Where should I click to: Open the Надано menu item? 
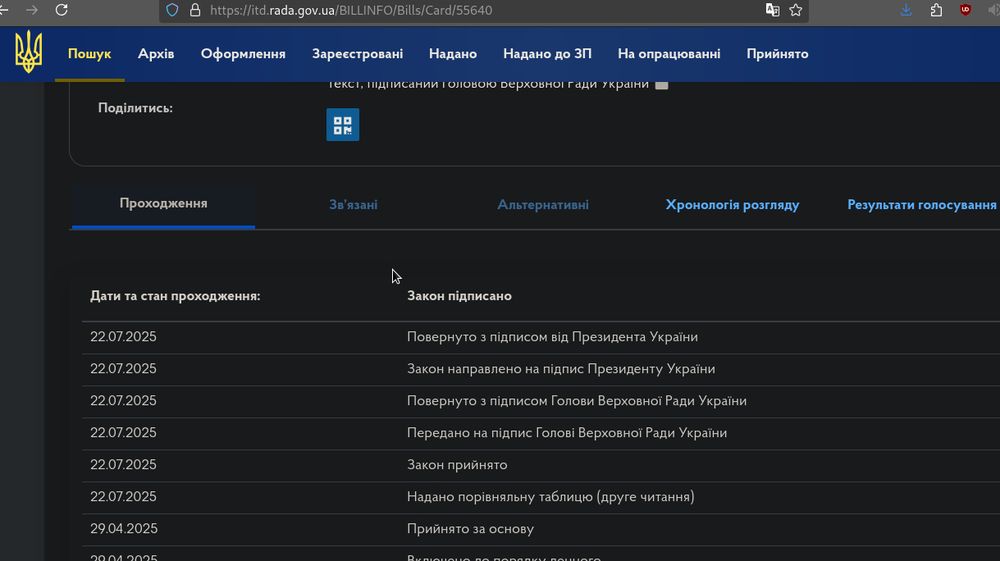click(x=453, y=54)
